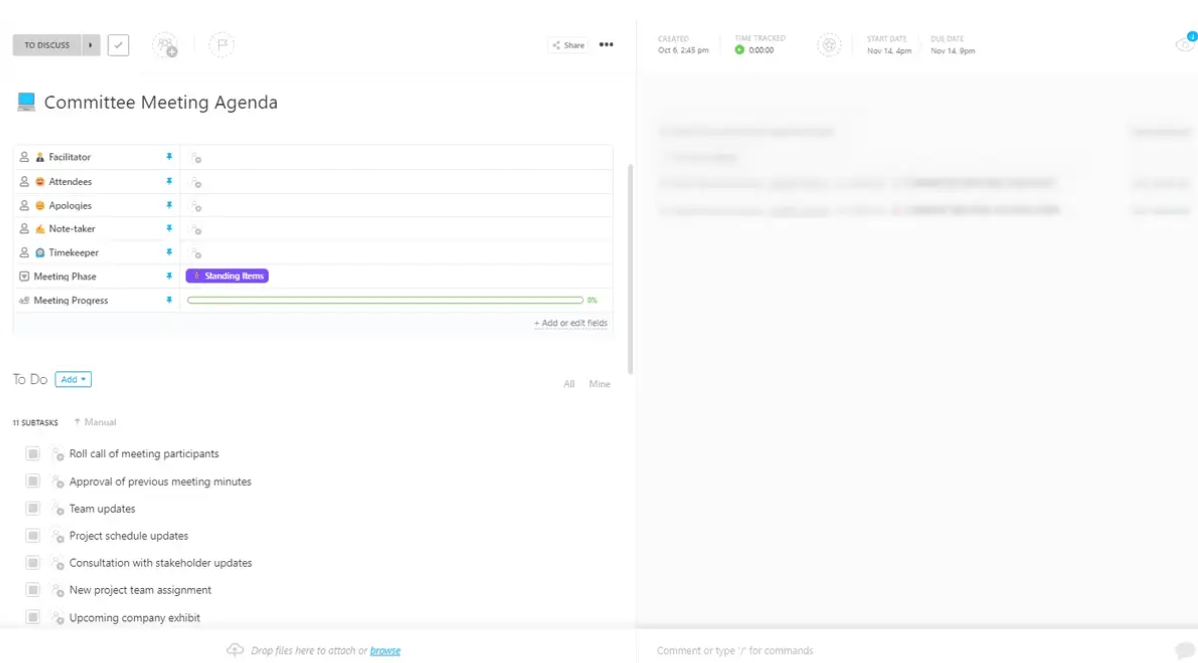Advance status with arrow next to TO DISCUSS
Viewport: 1198px width, 663px height.
coord(91,45)
